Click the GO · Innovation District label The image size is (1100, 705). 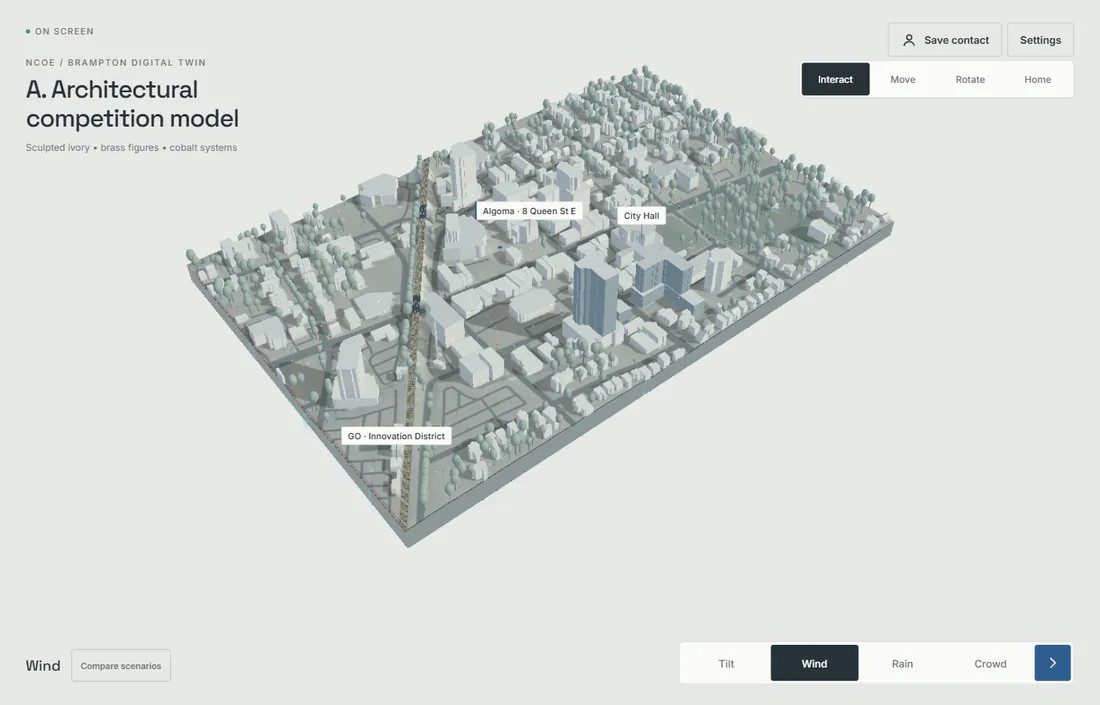396,436
